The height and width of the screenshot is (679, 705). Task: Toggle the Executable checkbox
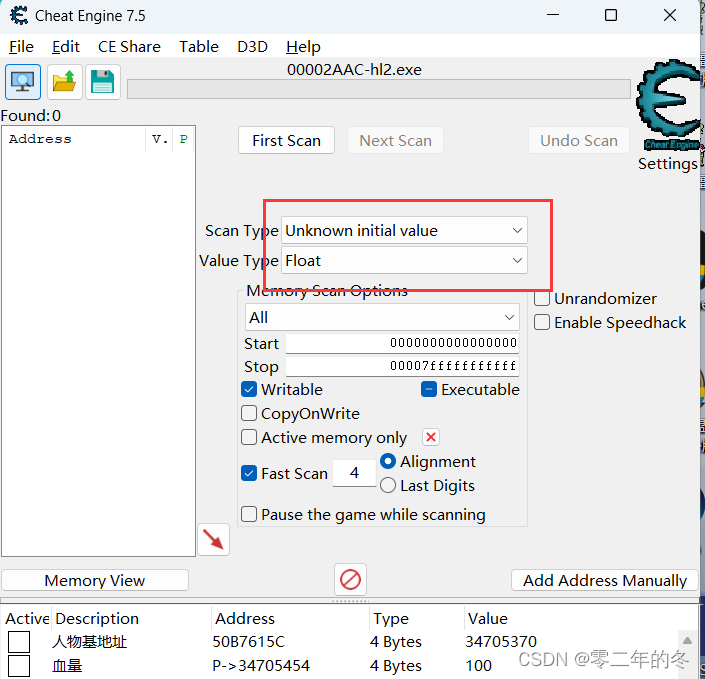tap(428, 389)
